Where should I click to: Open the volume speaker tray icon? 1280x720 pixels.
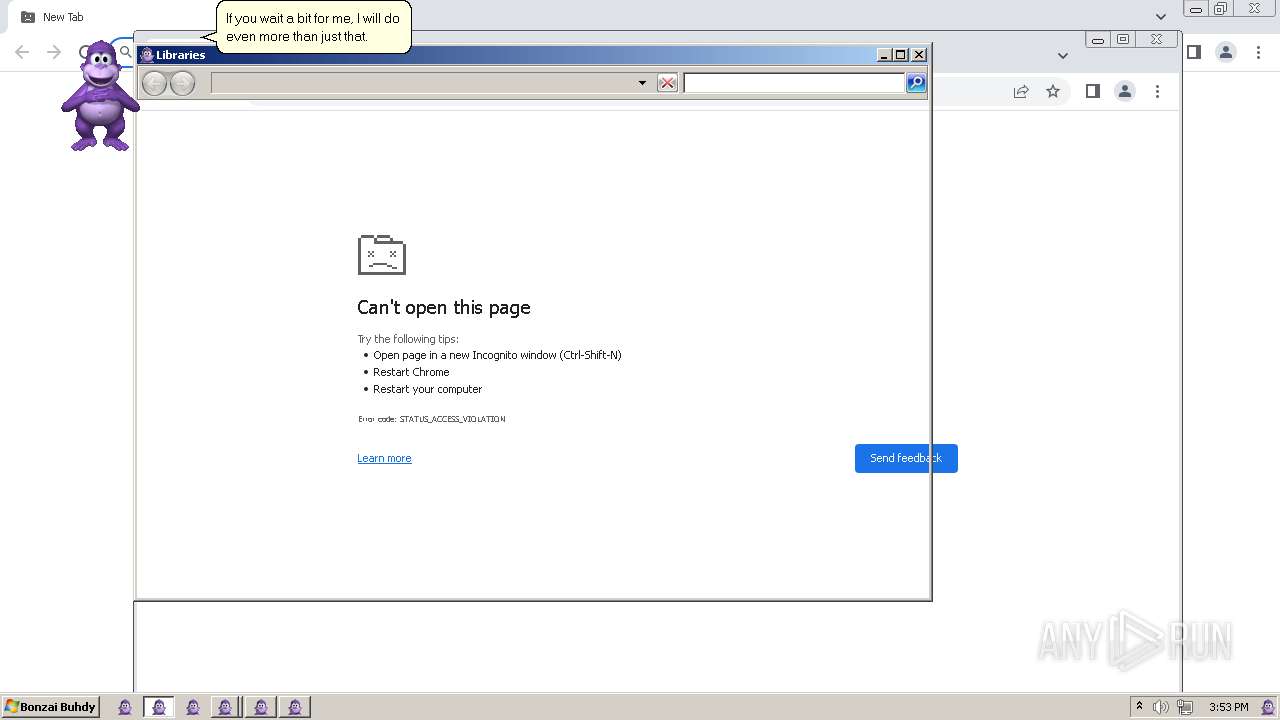point(1160,707)
